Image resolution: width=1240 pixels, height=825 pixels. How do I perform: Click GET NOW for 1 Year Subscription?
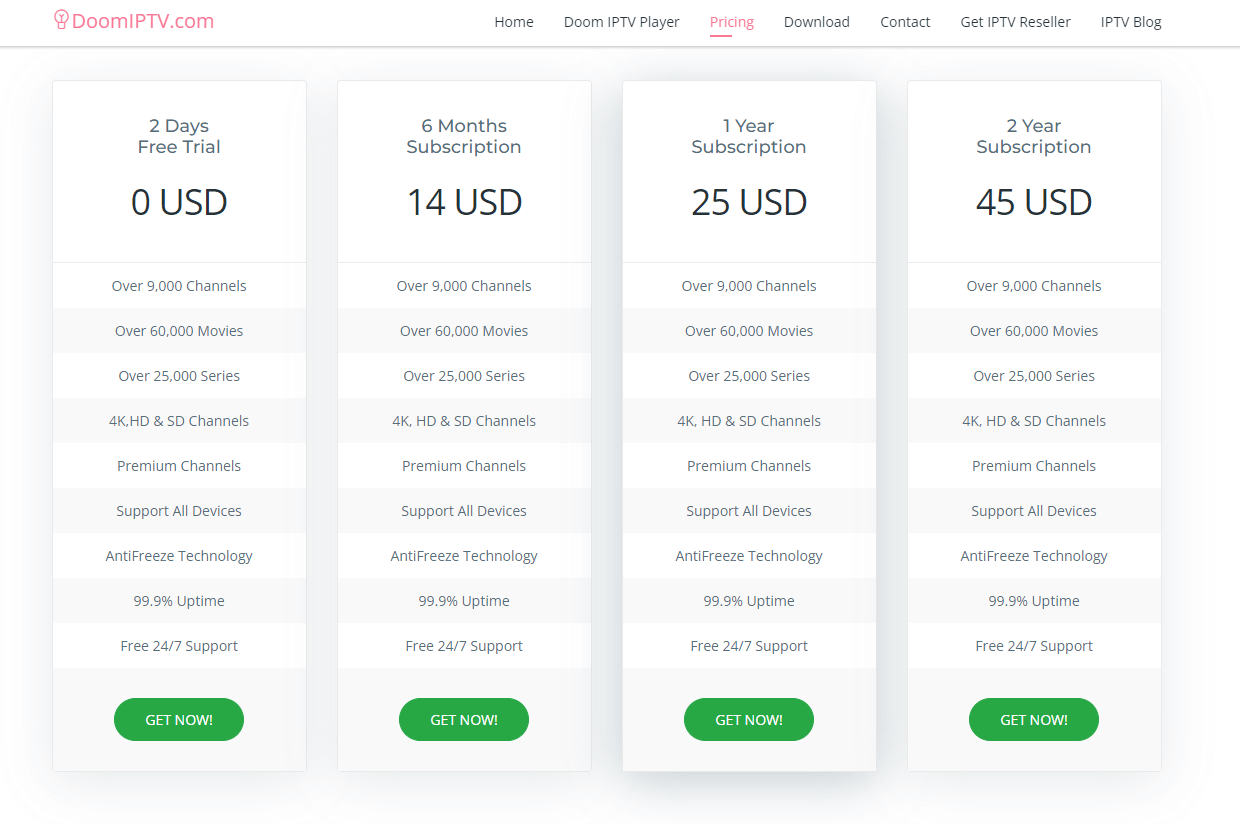click(x=749, y=720)
